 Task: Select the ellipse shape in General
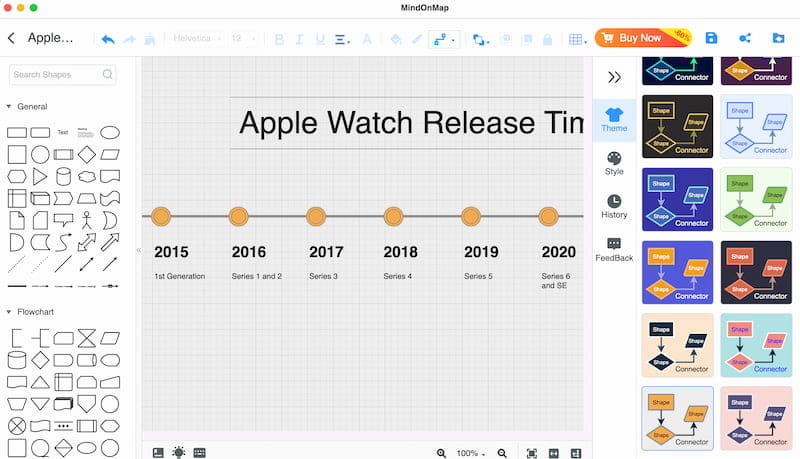110,133
